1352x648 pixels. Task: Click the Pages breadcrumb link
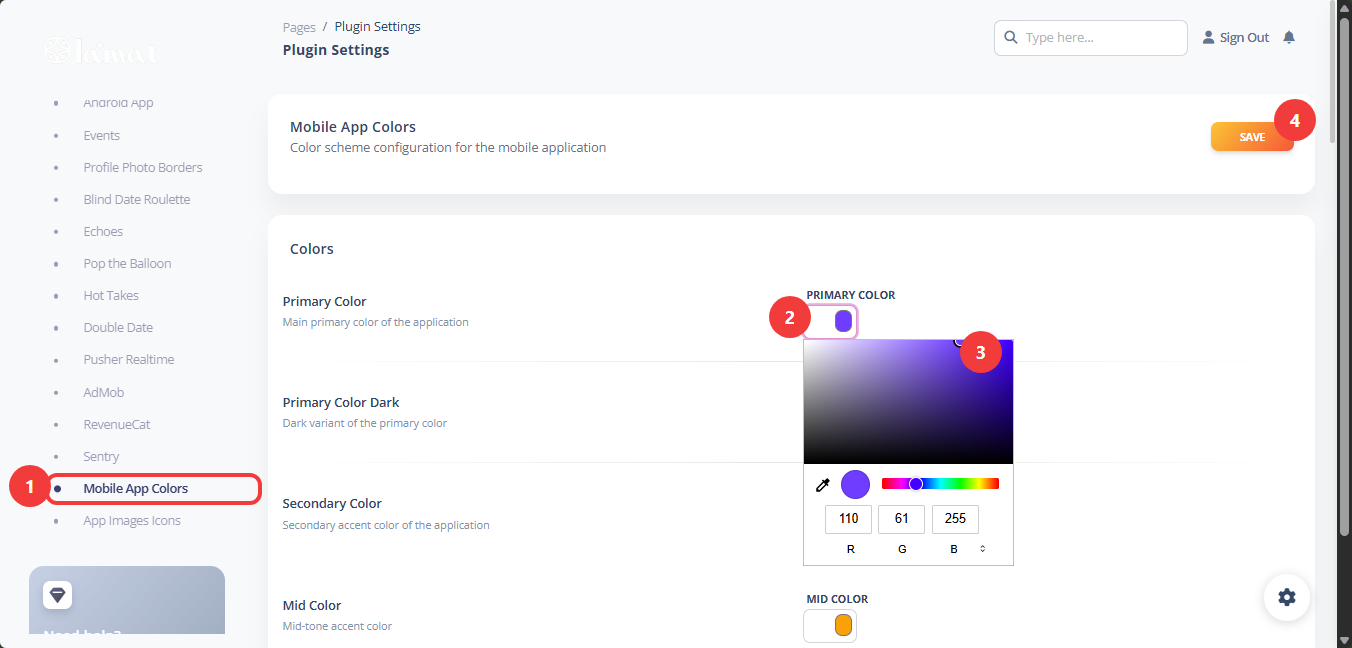[x=299, y=27]
